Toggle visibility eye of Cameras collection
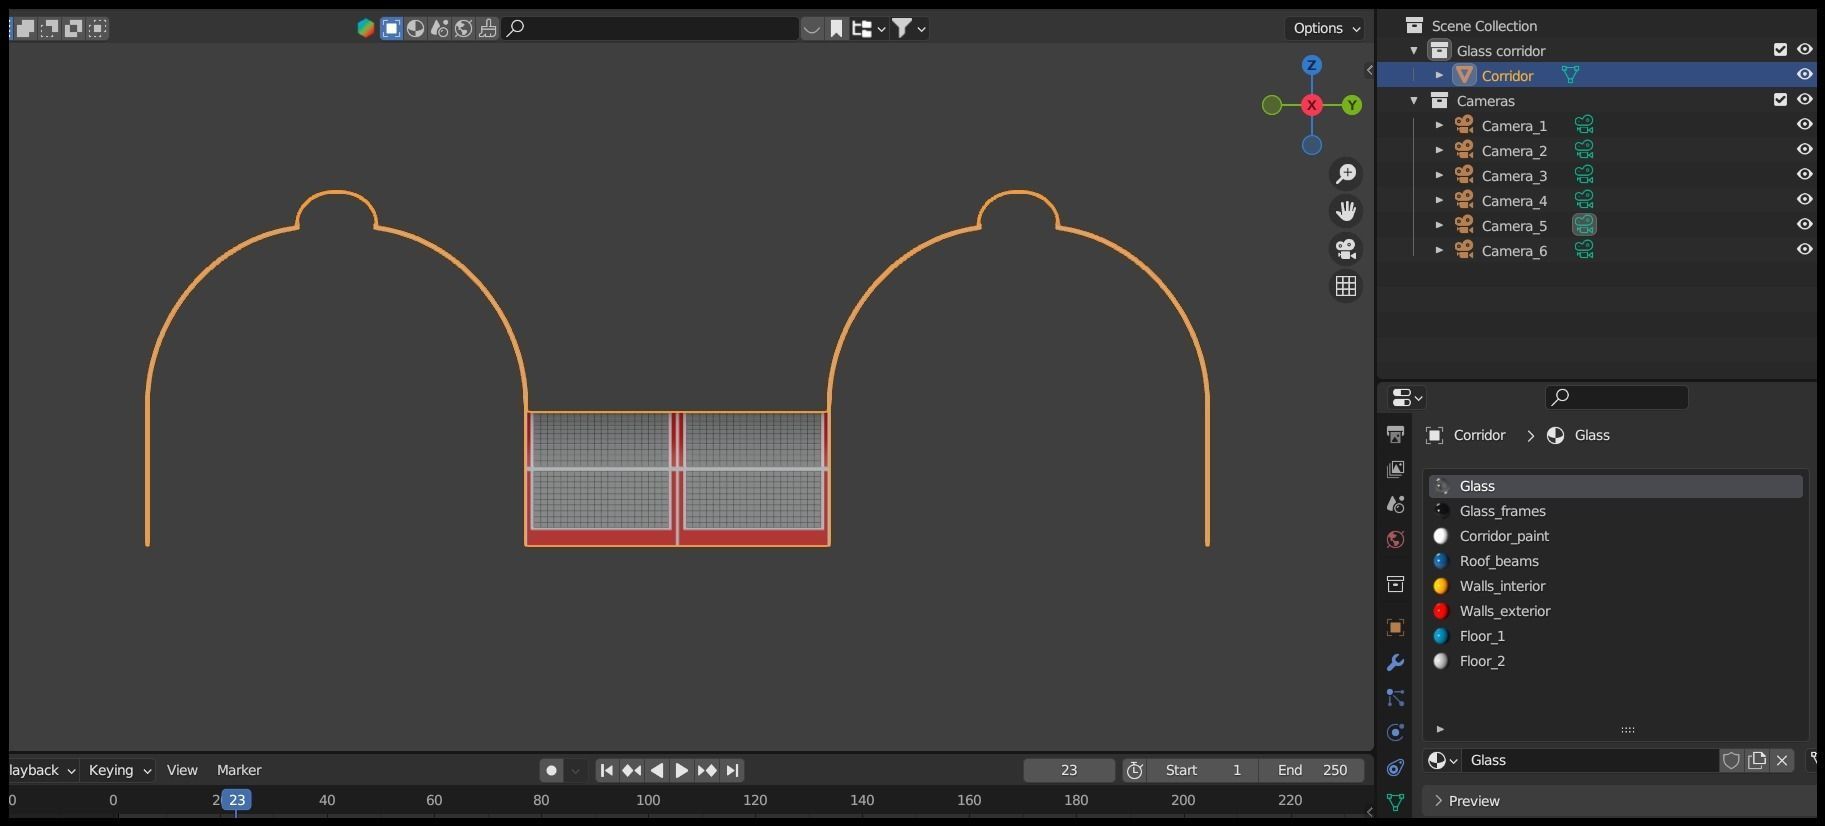 (1804, 99)
